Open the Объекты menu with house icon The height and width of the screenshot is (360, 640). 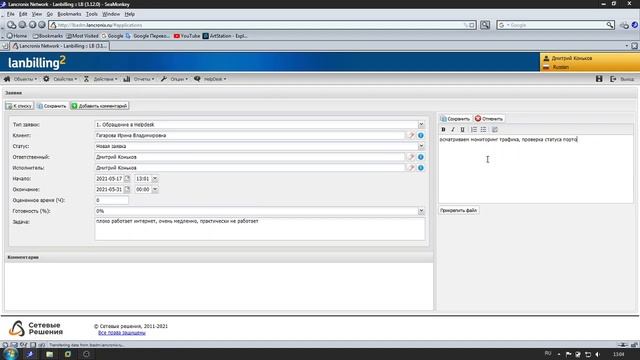click(20, 79)
